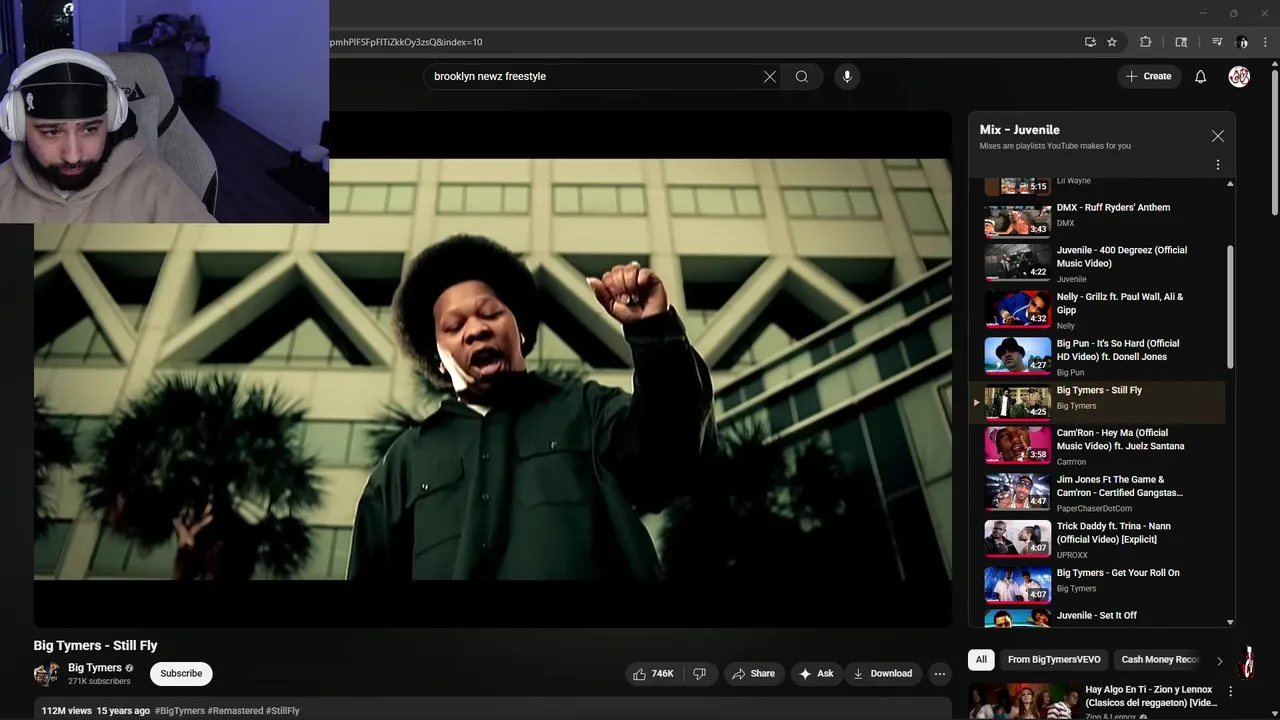
Task: Click the page vertical scrollbar
Action: (x=1274, y=140)
